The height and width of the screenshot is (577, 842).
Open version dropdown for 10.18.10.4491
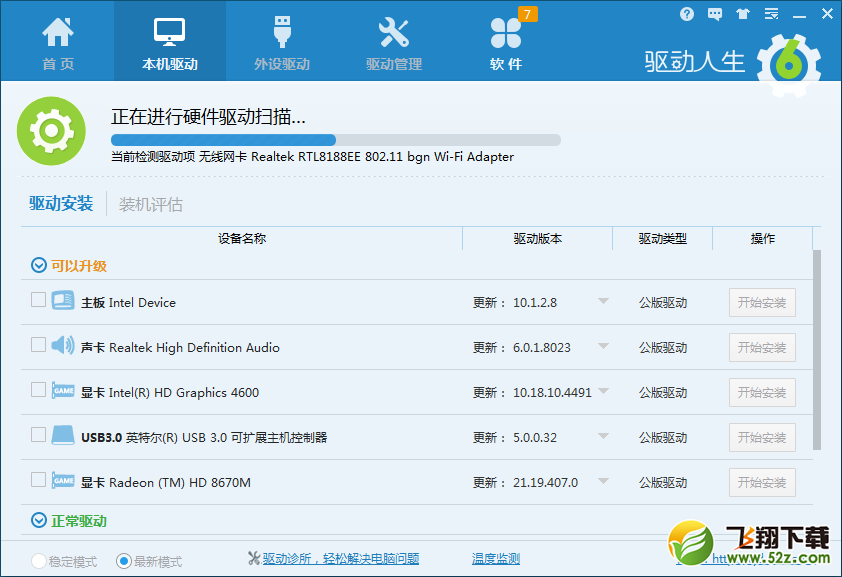[604, 391]
